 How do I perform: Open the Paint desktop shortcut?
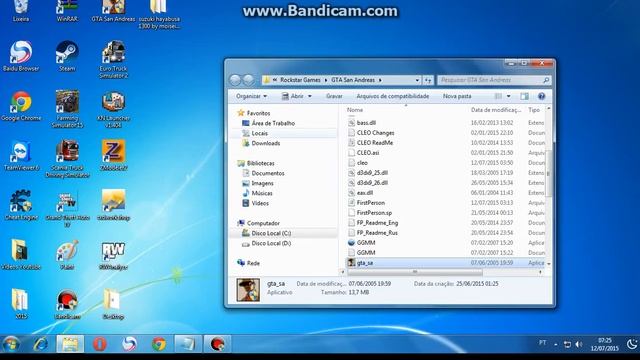pyautogui.click(x=67, y=255)
